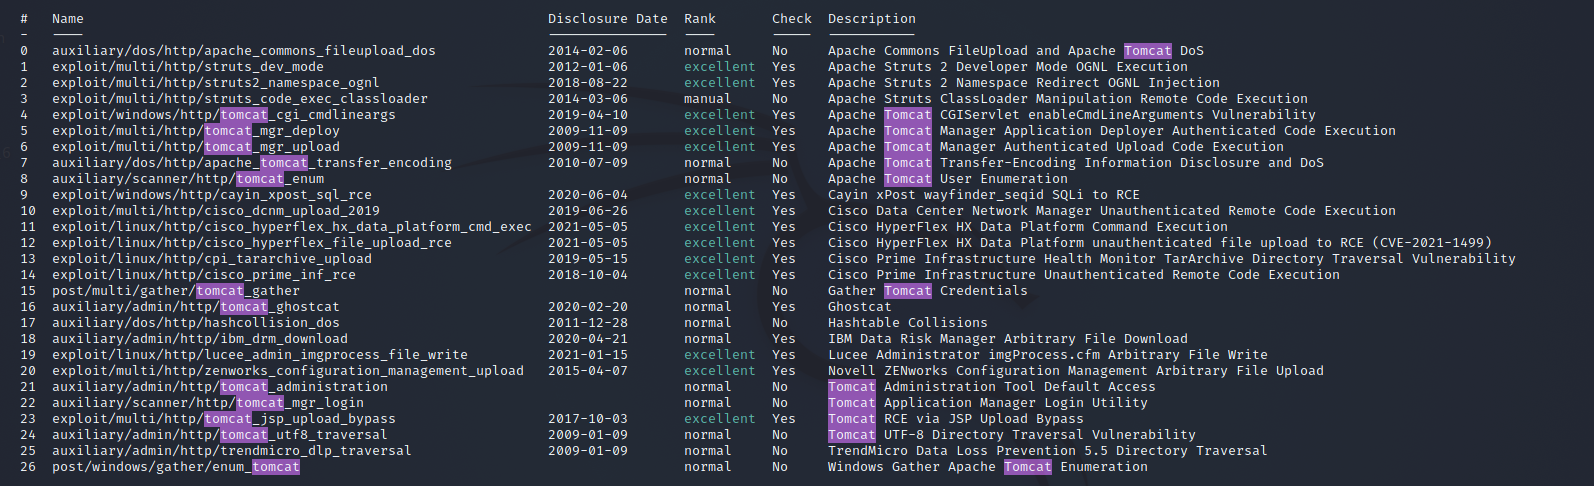
Task: Click the description 'Tomcat UTF-8 Directory Traversal Vulnerability'
Action: pyautogui.click(x=1012, y=435)
